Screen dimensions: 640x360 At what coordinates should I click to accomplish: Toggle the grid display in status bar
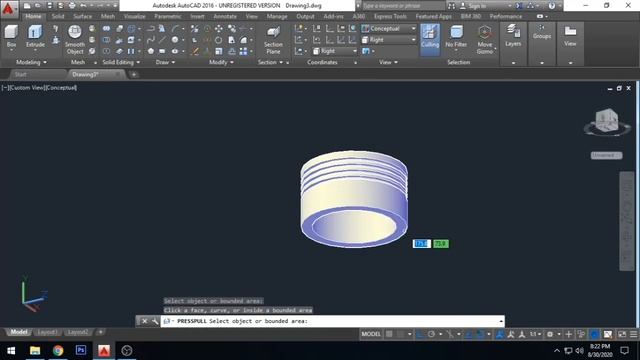click(x=389, y=334)
